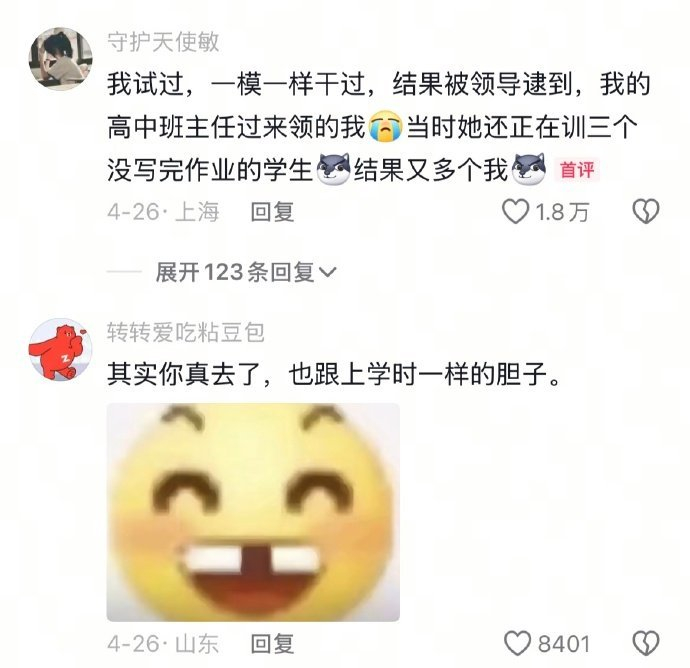Reply to the Shanghai comment via 回复

(272, 212)
